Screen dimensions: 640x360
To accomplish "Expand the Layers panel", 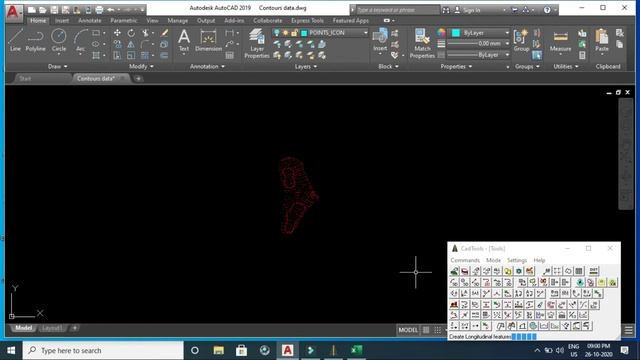I will (x=306, y=66).
